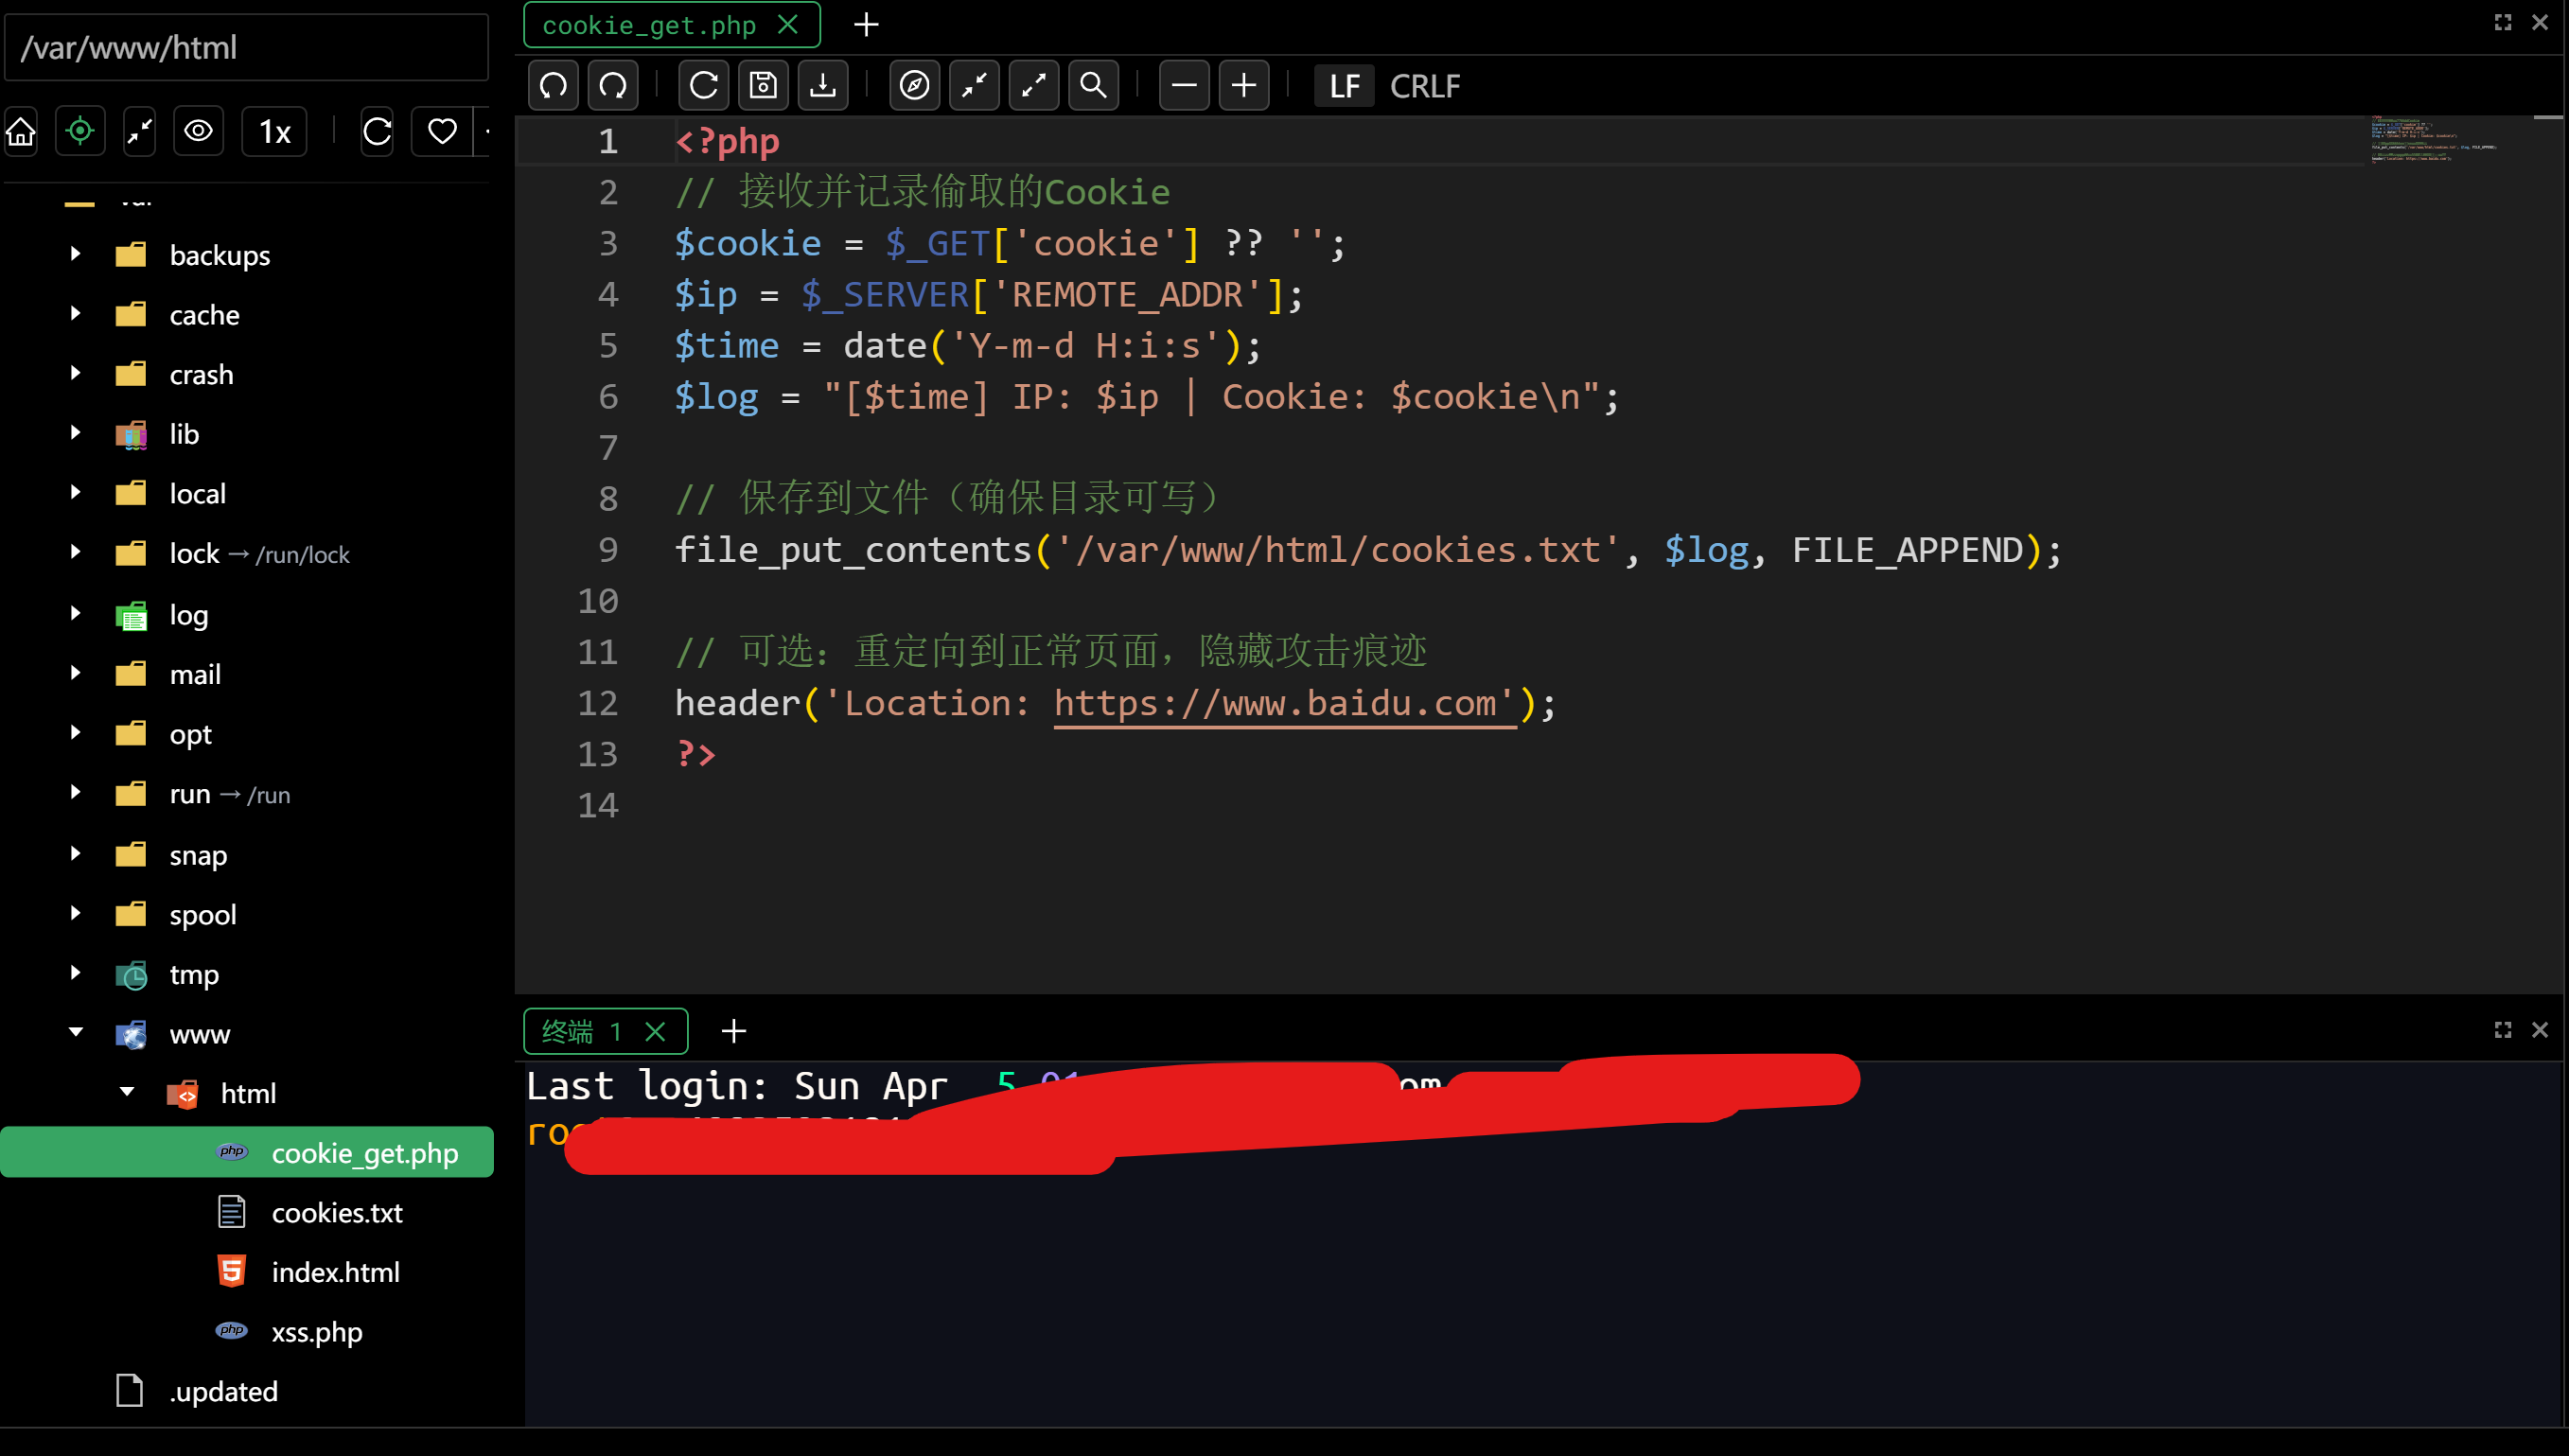Click the home icon in file panel
This screenshot has width=2569, height=1456.
point(21,131)
